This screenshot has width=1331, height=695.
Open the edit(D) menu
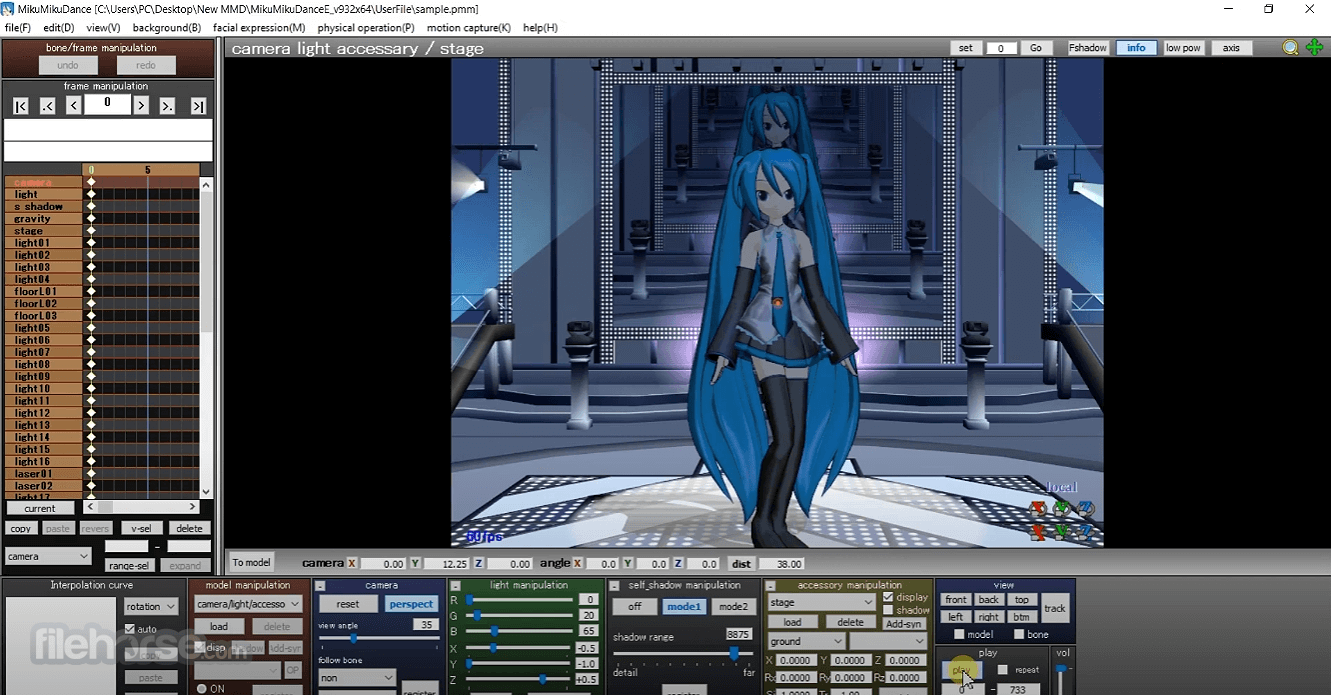(59, 28)
